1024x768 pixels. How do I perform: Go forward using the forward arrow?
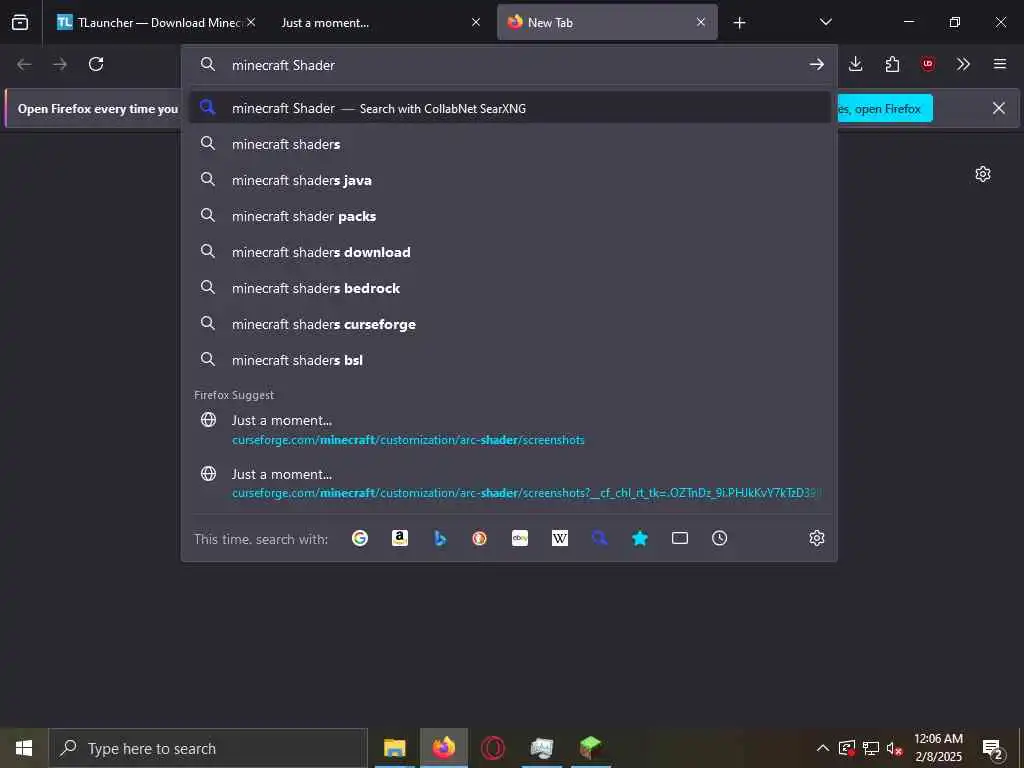point(60,64)
